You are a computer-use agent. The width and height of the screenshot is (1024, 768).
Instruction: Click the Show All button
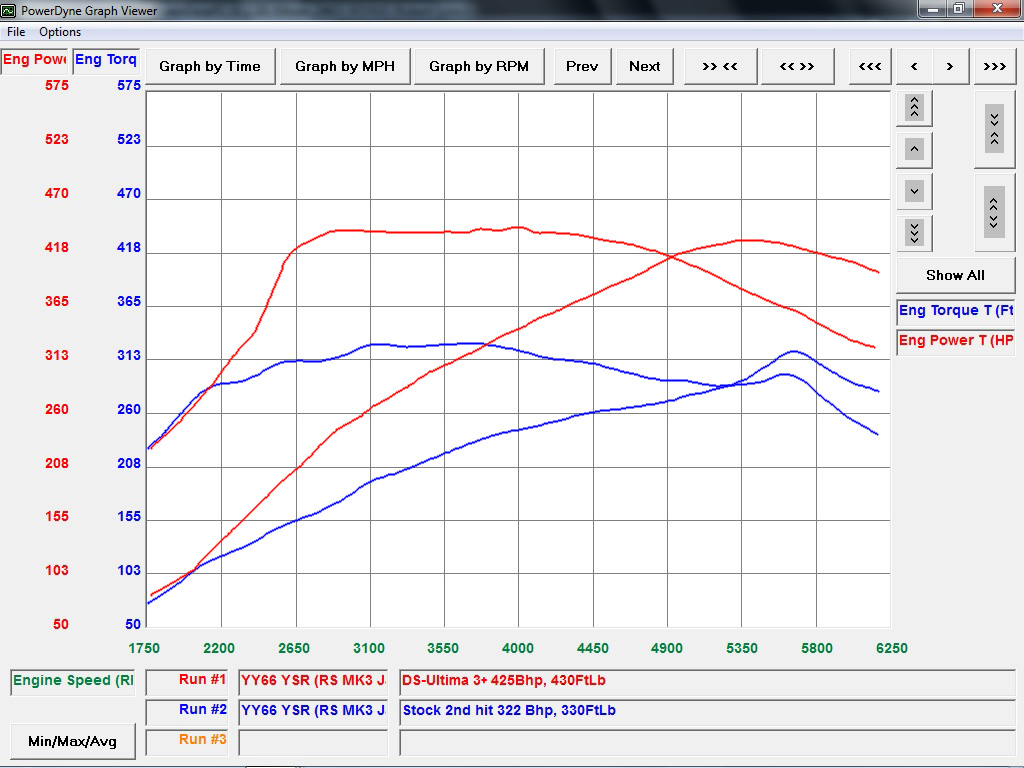(x=955, y=275)
